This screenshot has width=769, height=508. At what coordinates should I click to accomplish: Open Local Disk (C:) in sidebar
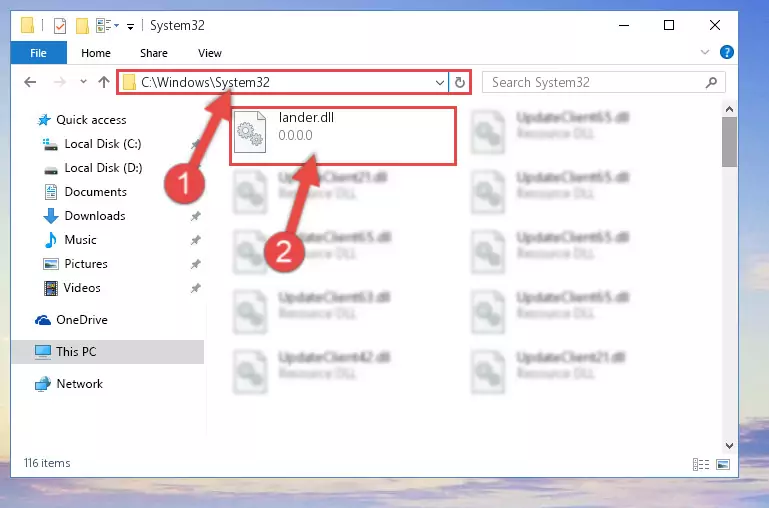pos(103,144)
